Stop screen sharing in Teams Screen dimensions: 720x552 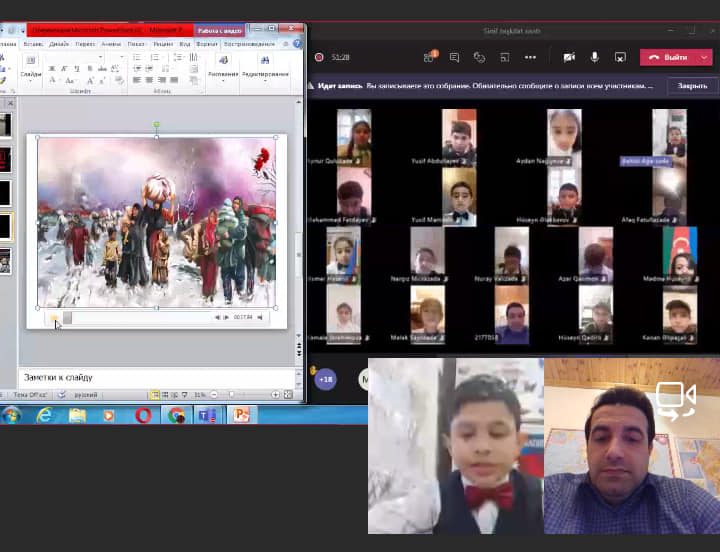[620, 57]
